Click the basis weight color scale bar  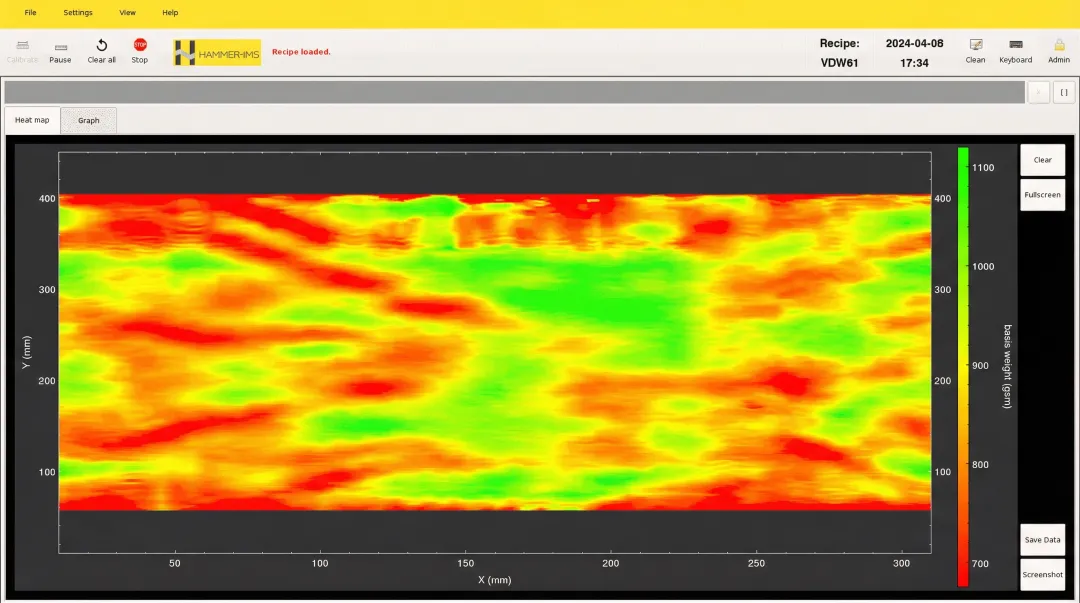(x=963, y=366)
